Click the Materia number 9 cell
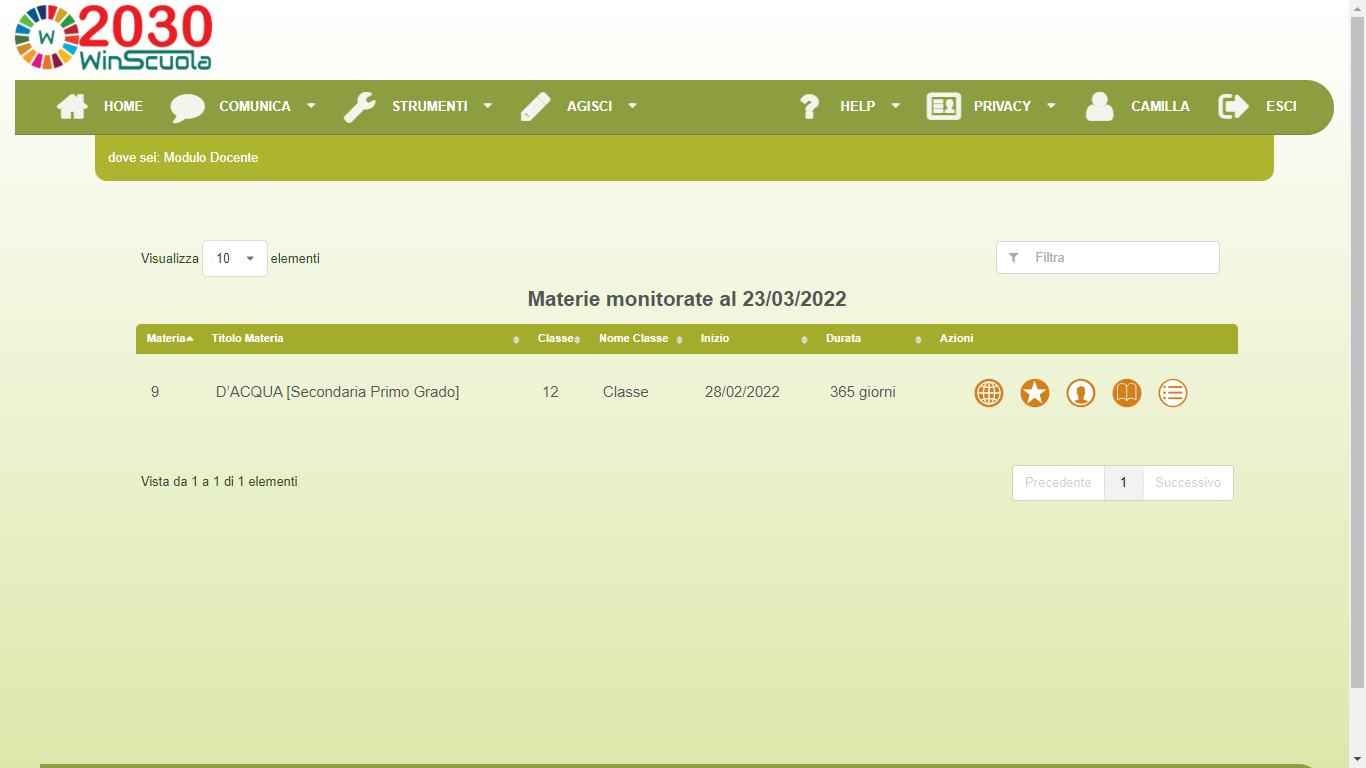The image size is (1366, 768). [x=155, y=392]
